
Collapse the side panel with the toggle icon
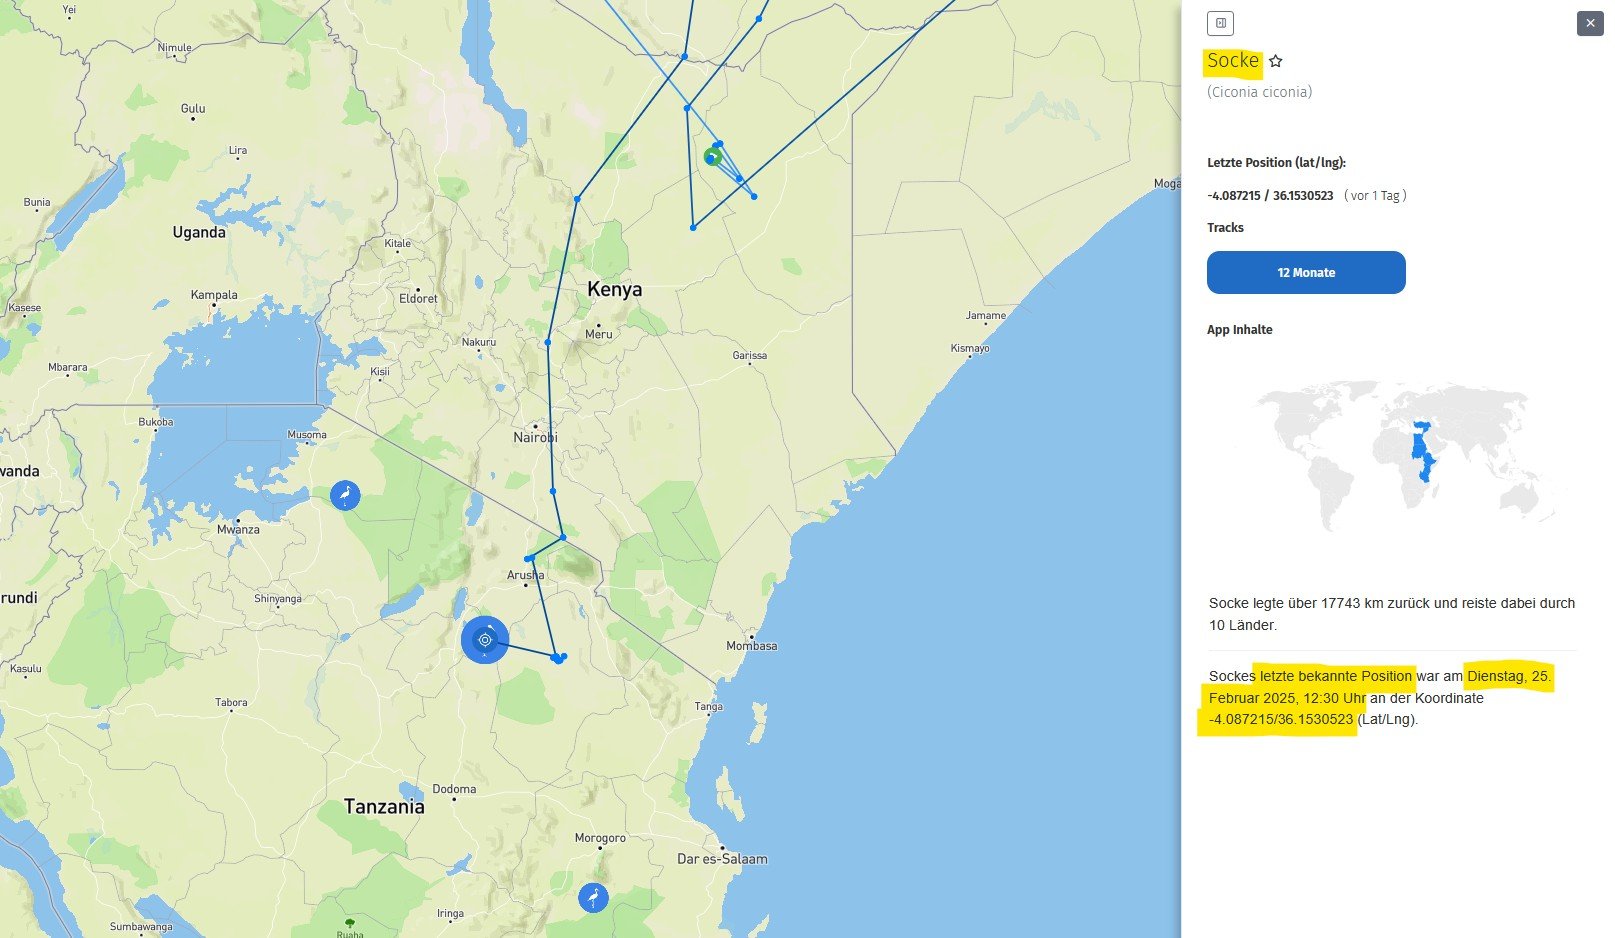[x=1220, y=23]
